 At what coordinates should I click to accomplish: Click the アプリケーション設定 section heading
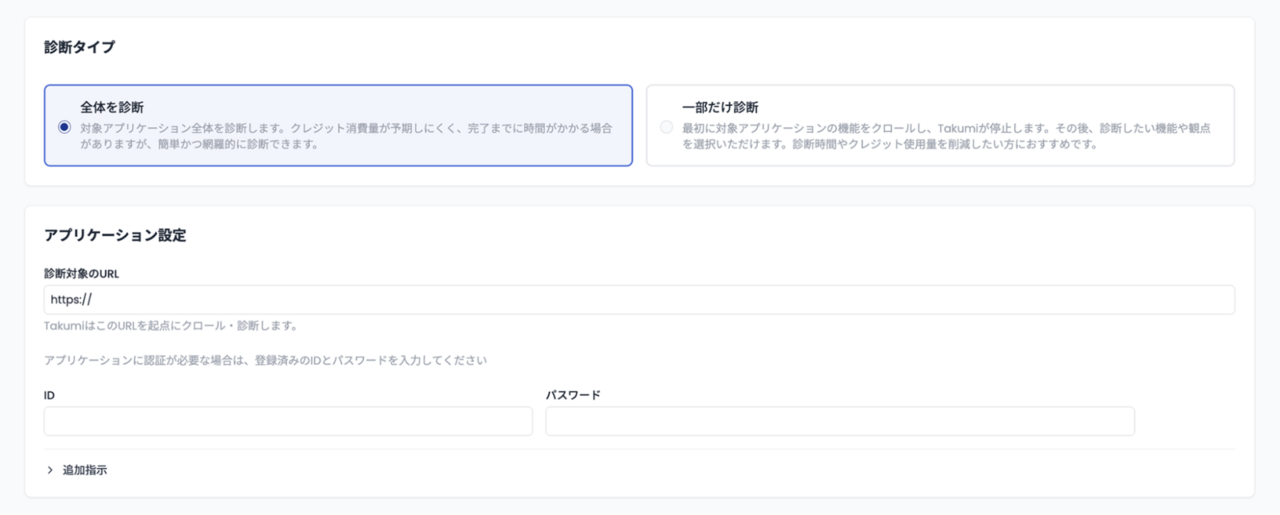(115, 236)
